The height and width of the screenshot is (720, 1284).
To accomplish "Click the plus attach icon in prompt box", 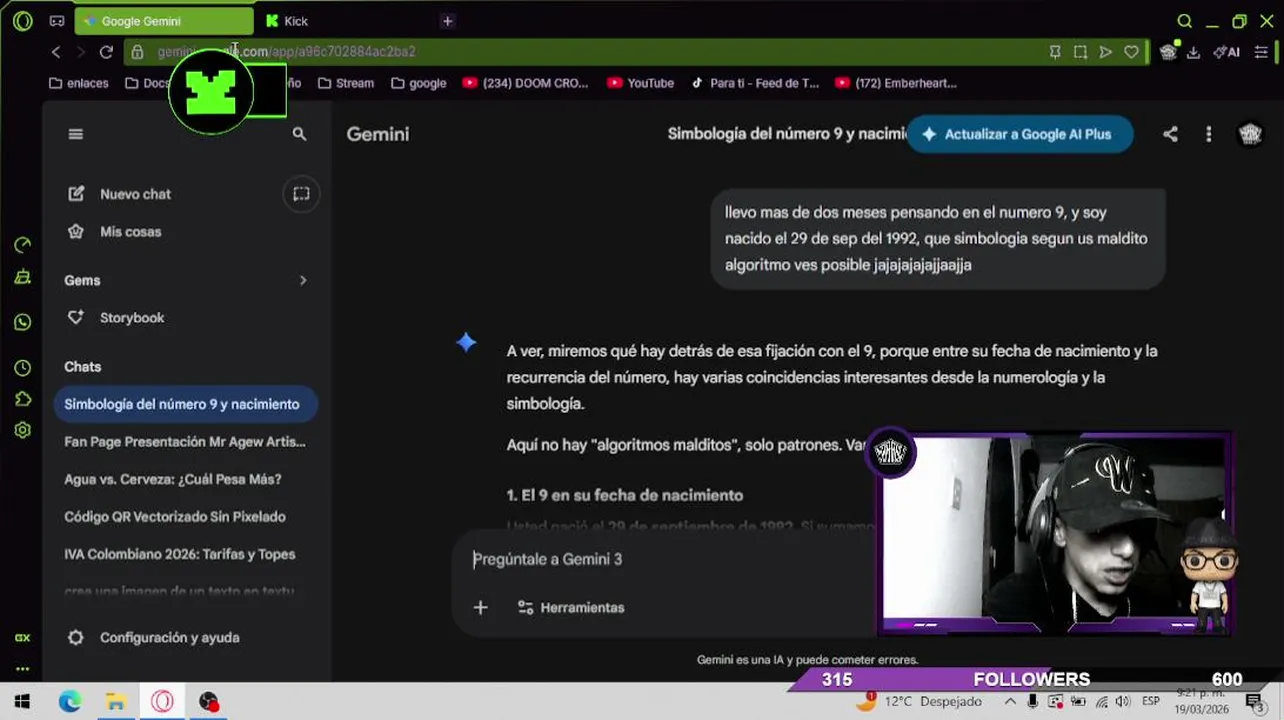I will pos(480,607).
